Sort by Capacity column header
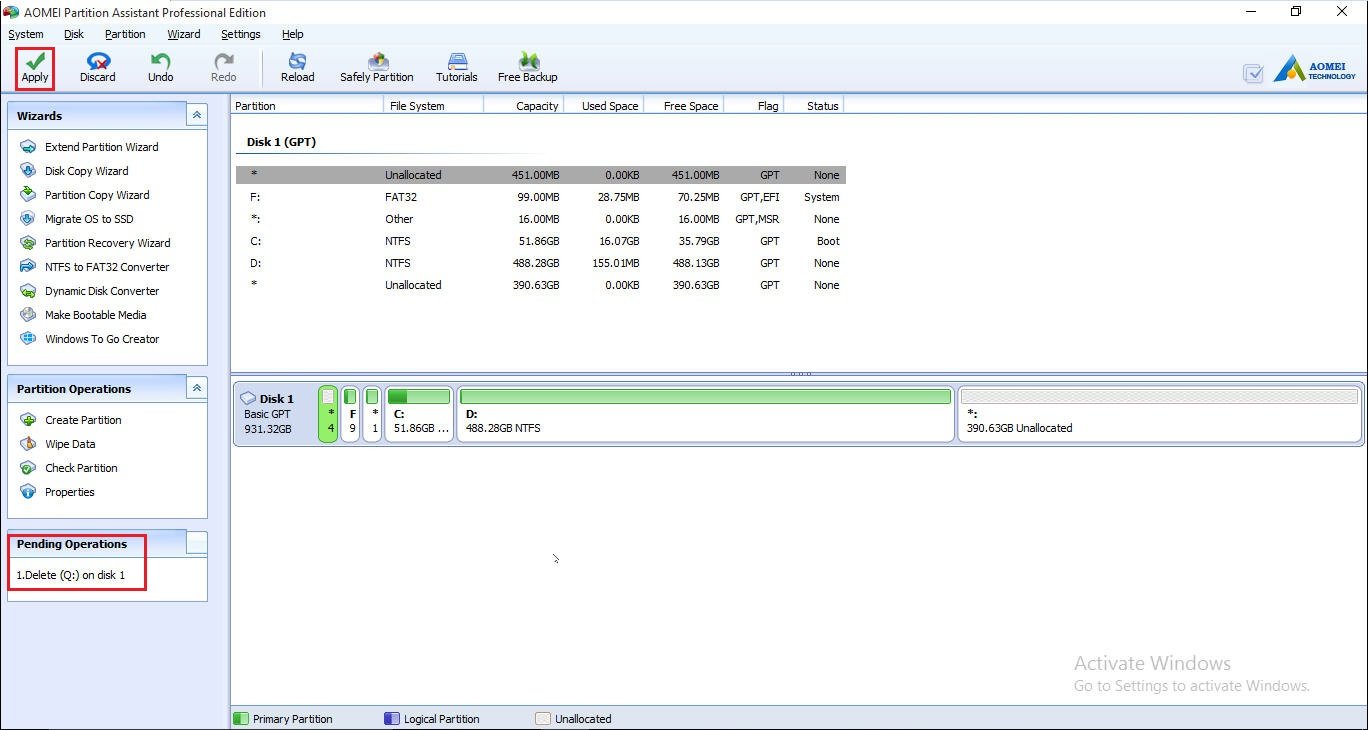The width and height of the screenshot is (1368, 730). click(524, 105)
